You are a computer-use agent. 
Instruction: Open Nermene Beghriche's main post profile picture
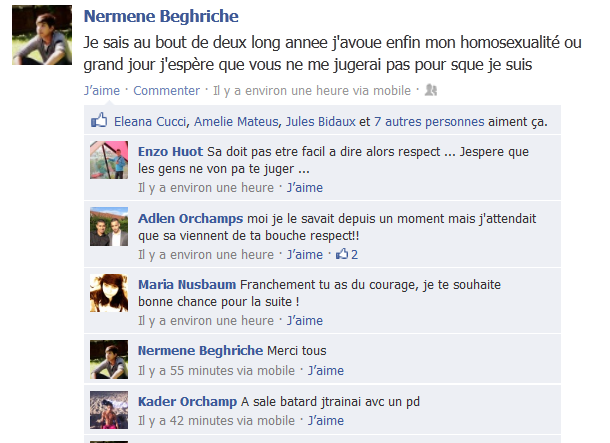[42, 35]
